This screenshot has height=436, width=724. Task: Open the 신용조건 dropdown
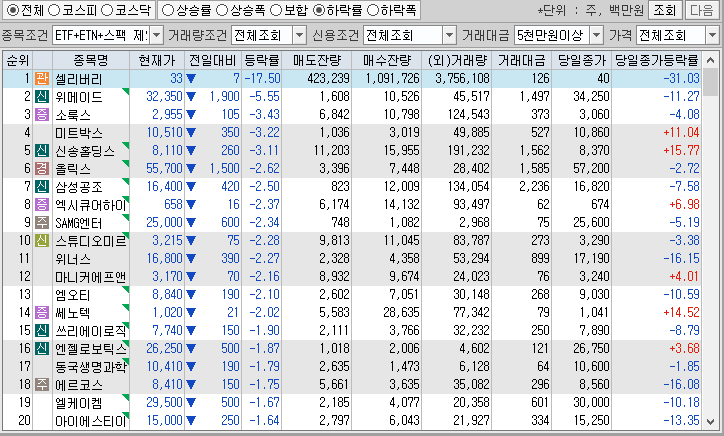[x=449, y=35]
